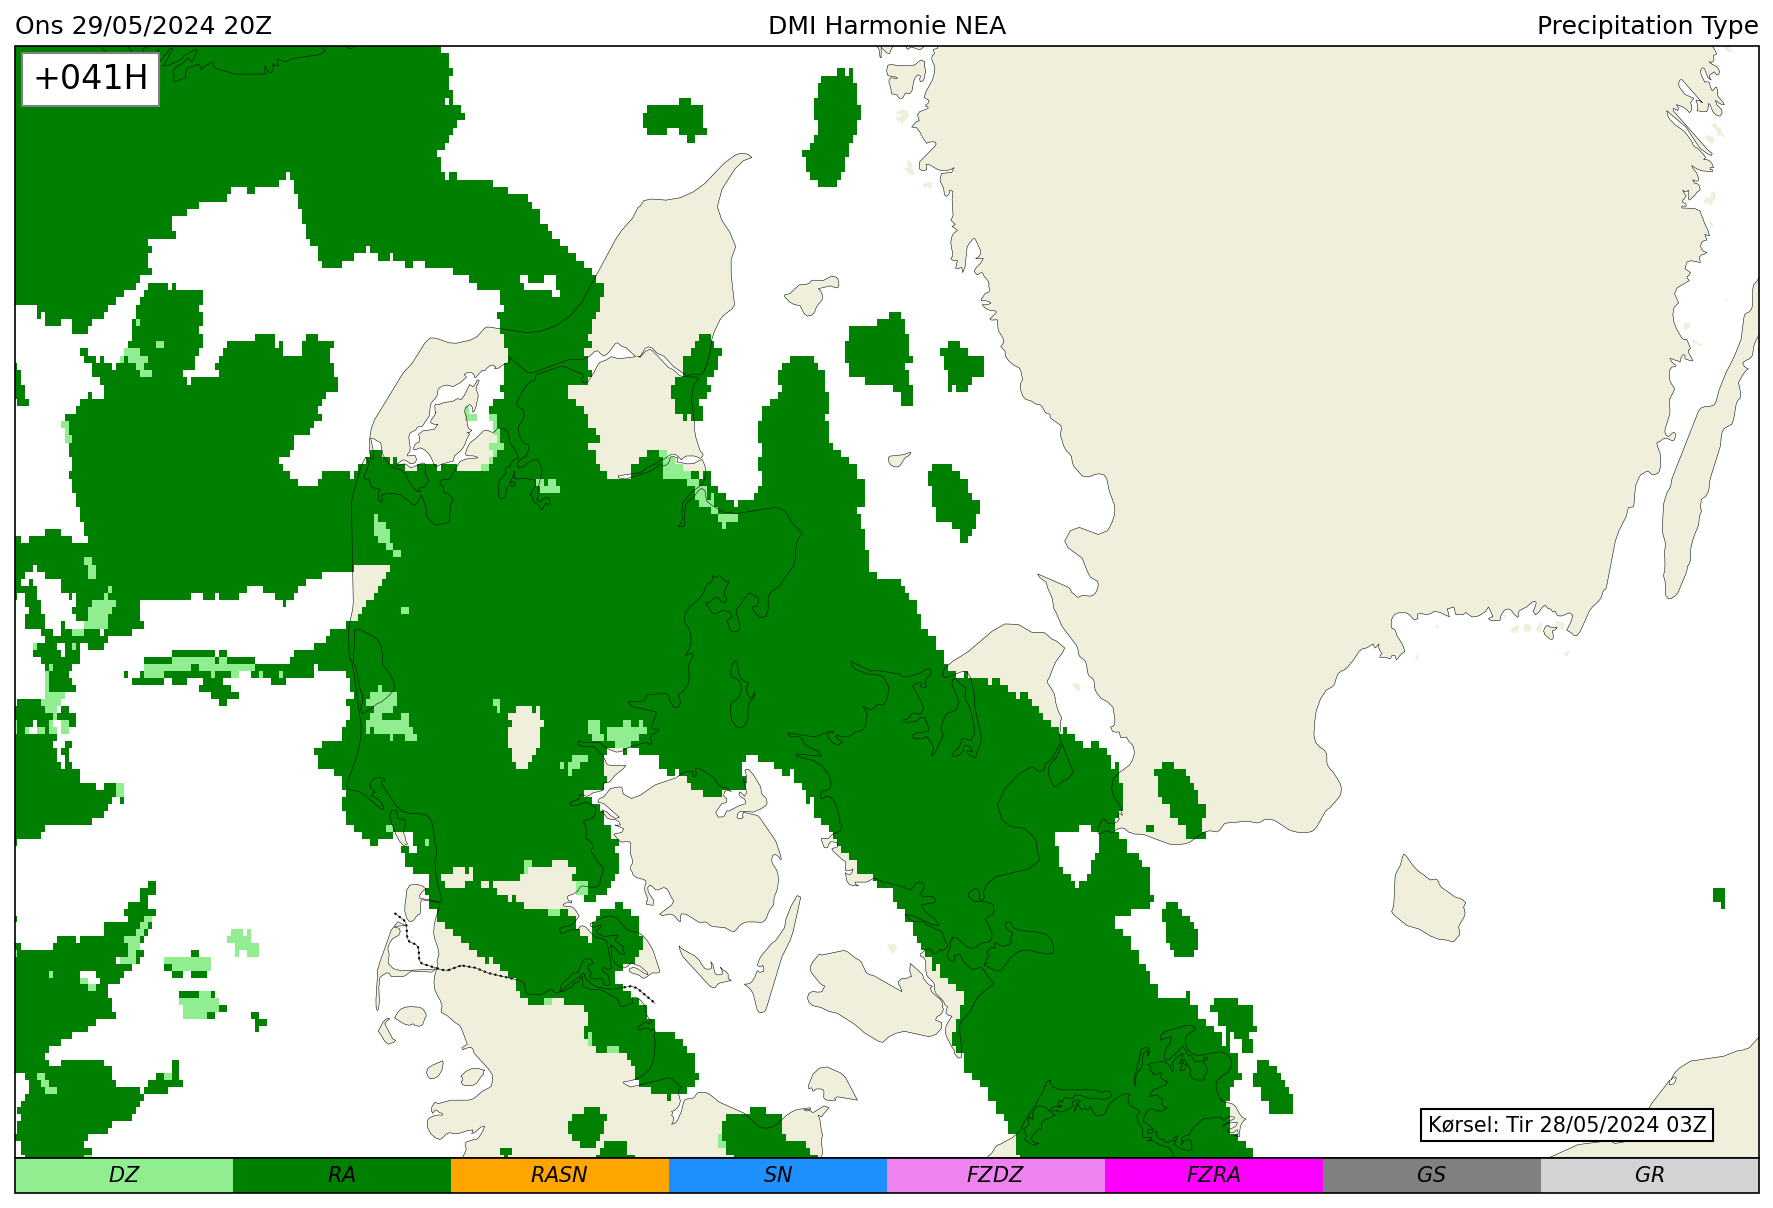Click the FZDZ pink legend swatch
This screenshot has width=1773, height=1208.
click(x=996, y=1175)
